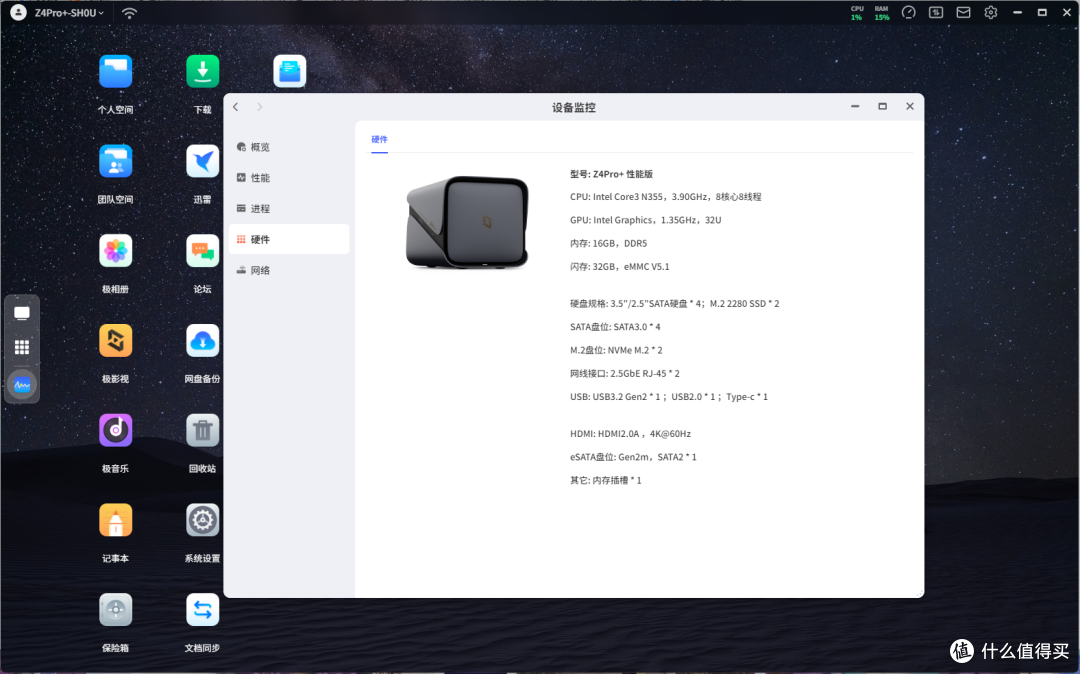Viewport: 1080px width, 674px height.
Task: Open the 保险箱 safe box app
Action: click(115, 610)
